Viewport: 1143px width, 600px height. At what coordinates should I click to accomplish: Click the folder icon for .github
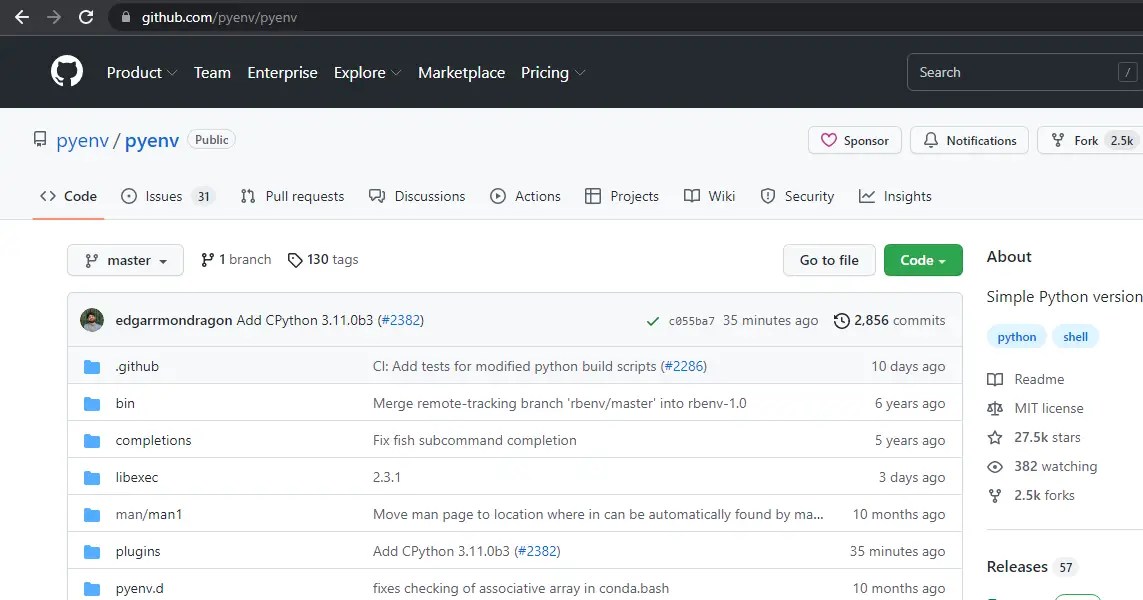(x=92, y=367)
